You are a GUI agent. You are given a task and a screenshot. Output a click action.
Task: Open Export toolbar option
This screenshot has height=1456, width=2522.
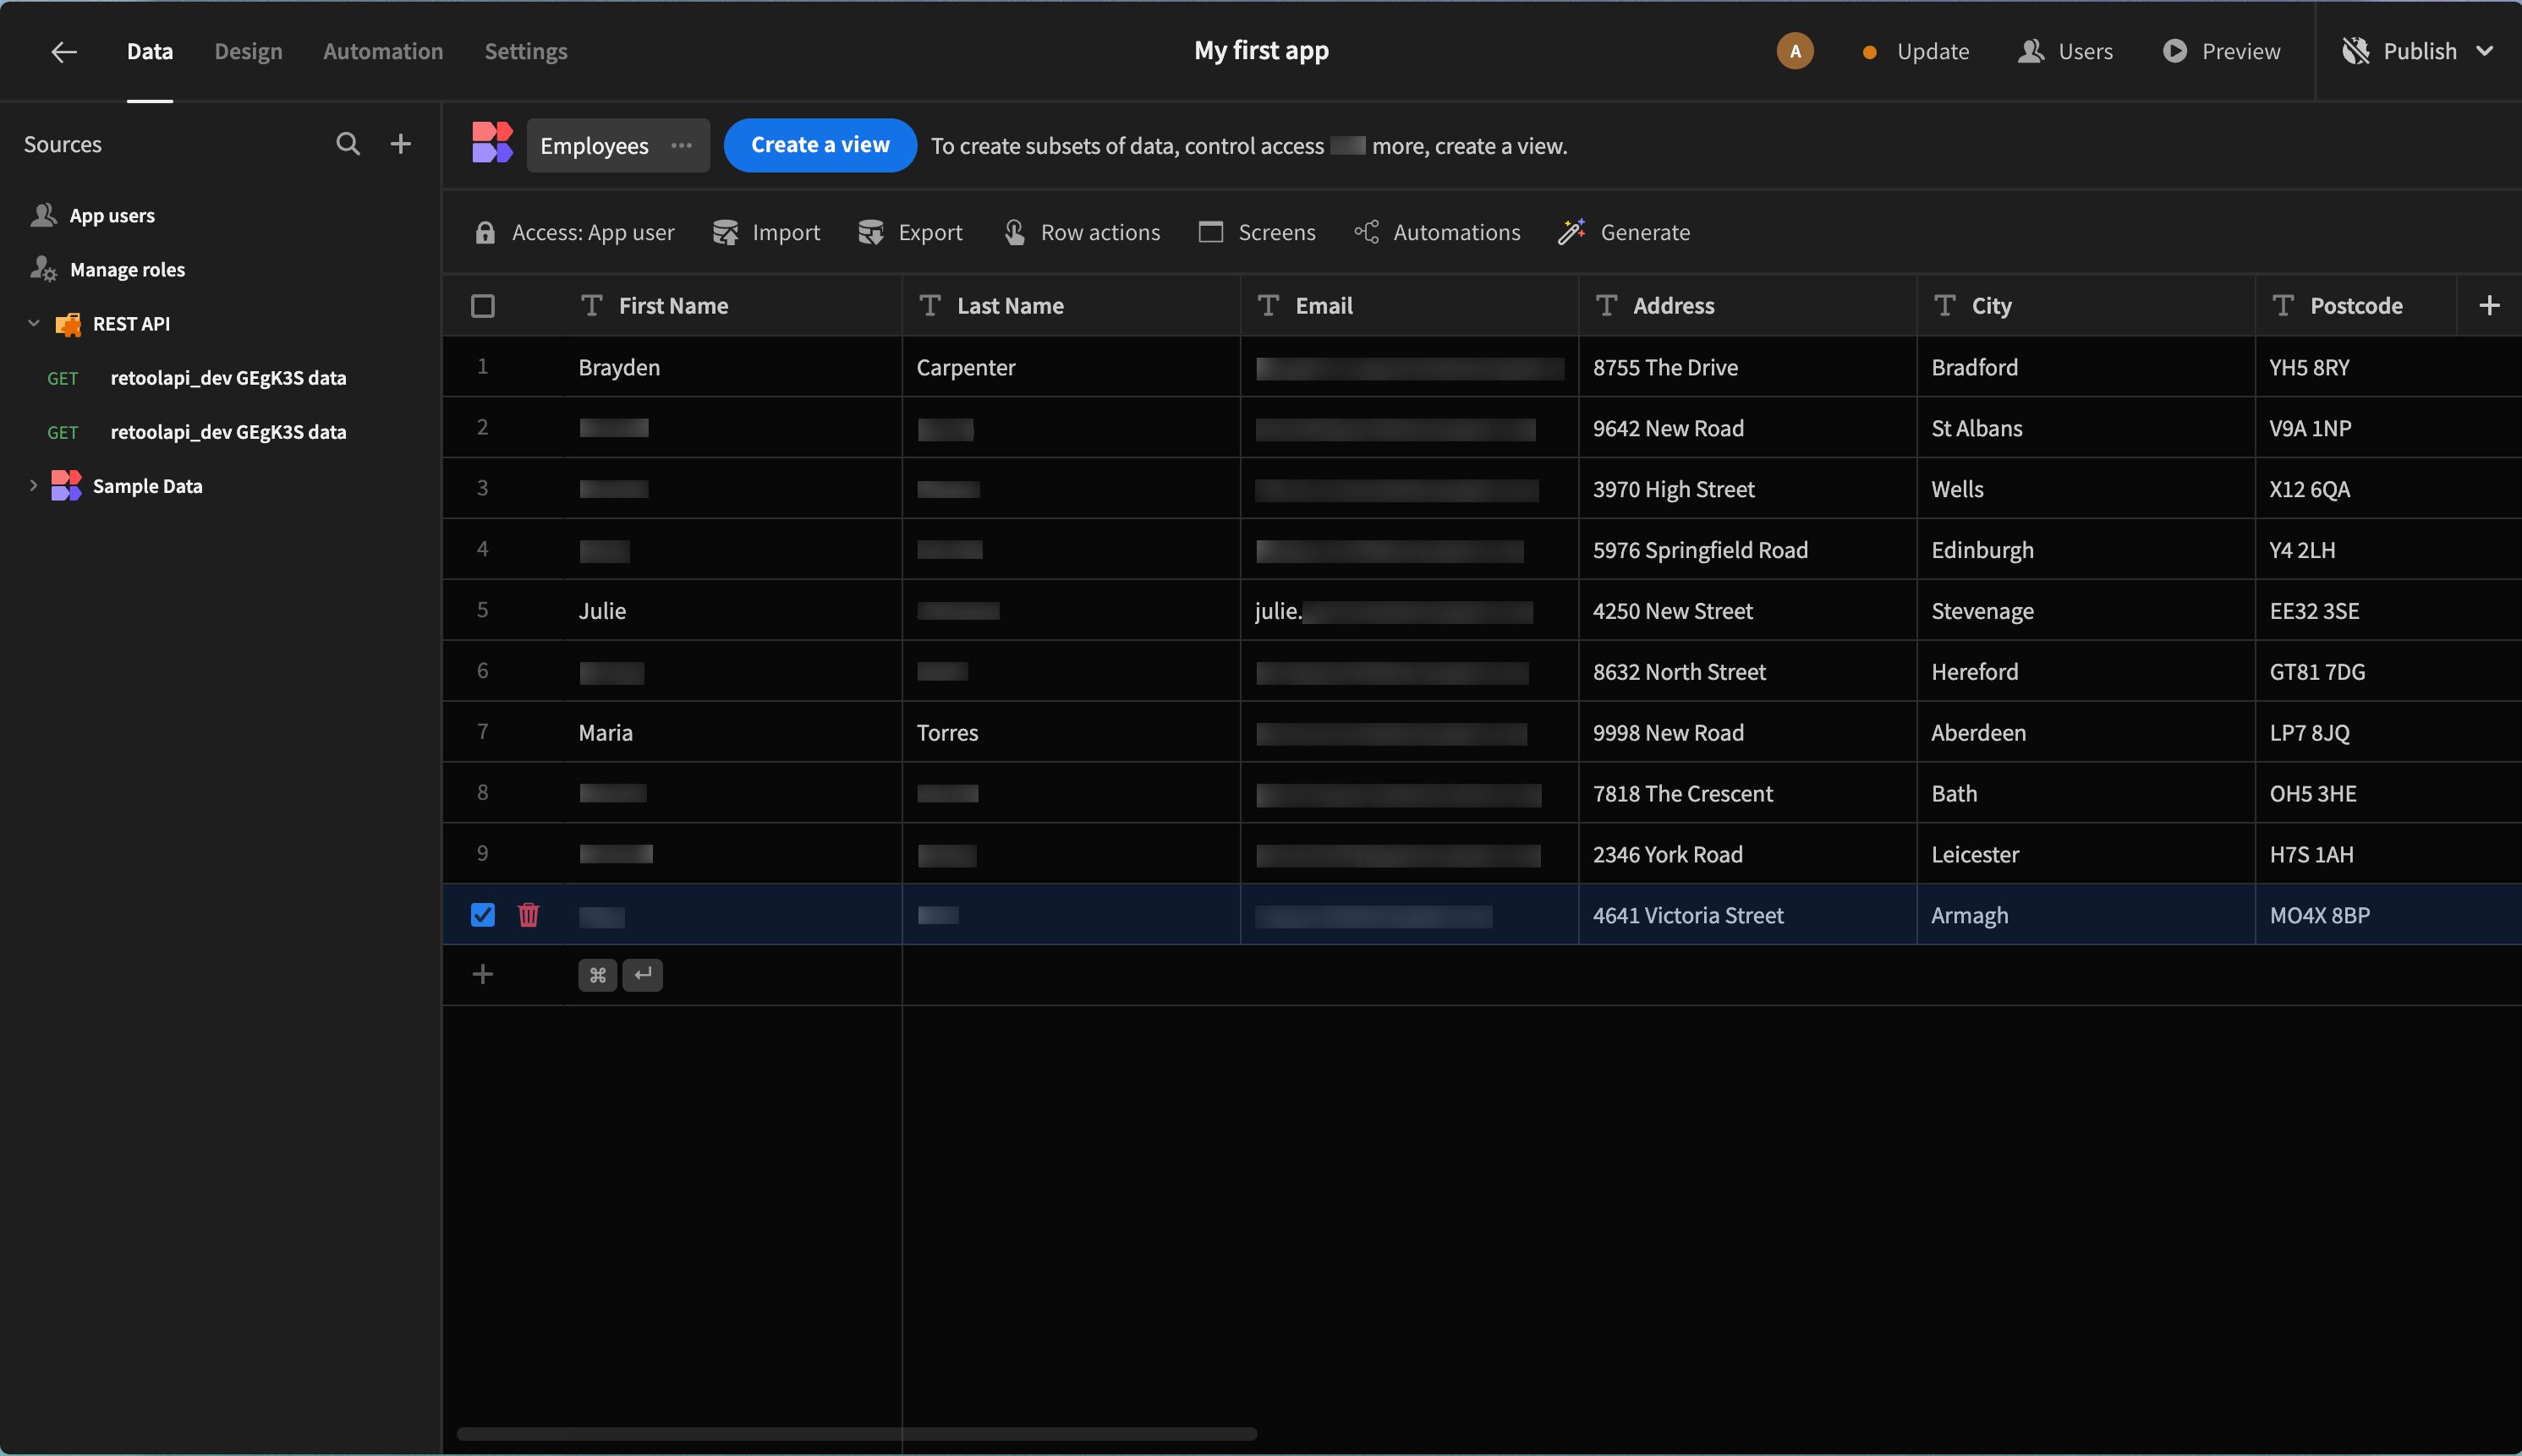(910, 232)
